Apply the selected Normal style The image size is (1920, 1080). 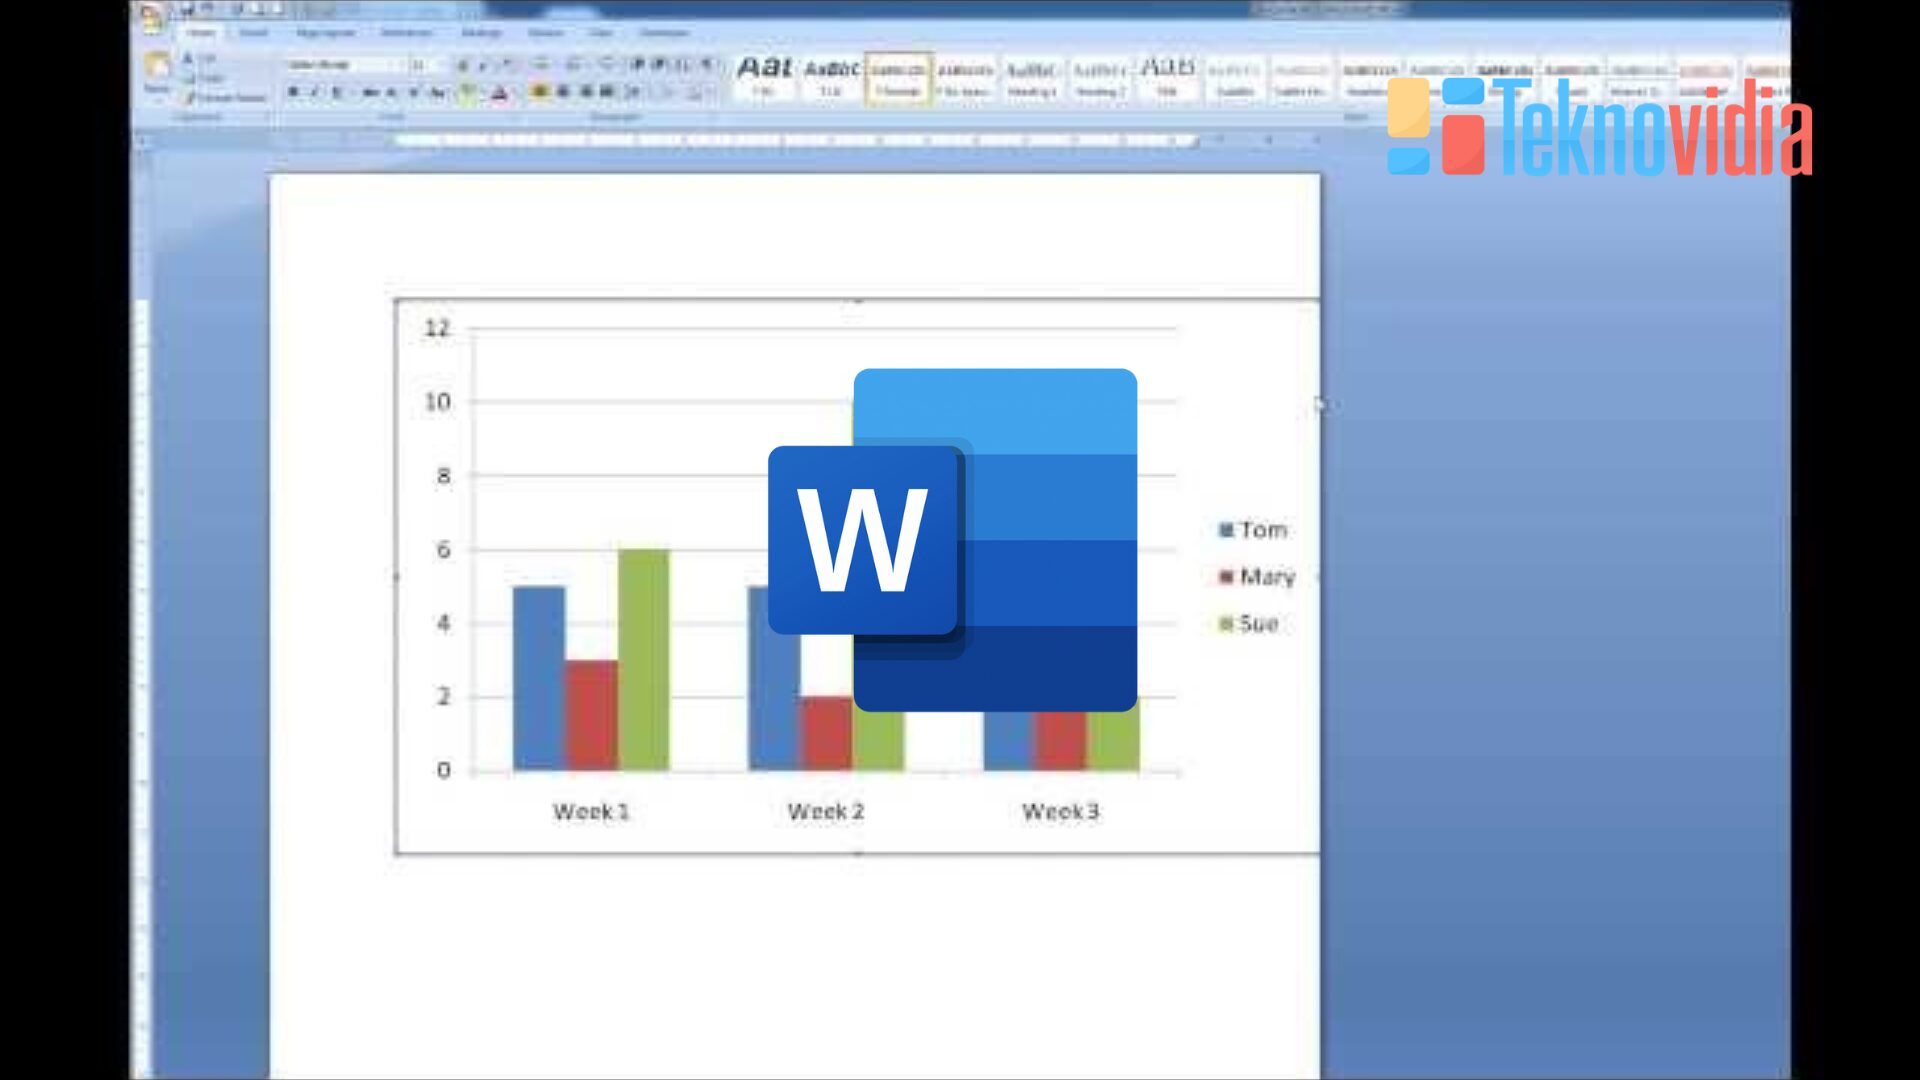pos(898,78)
